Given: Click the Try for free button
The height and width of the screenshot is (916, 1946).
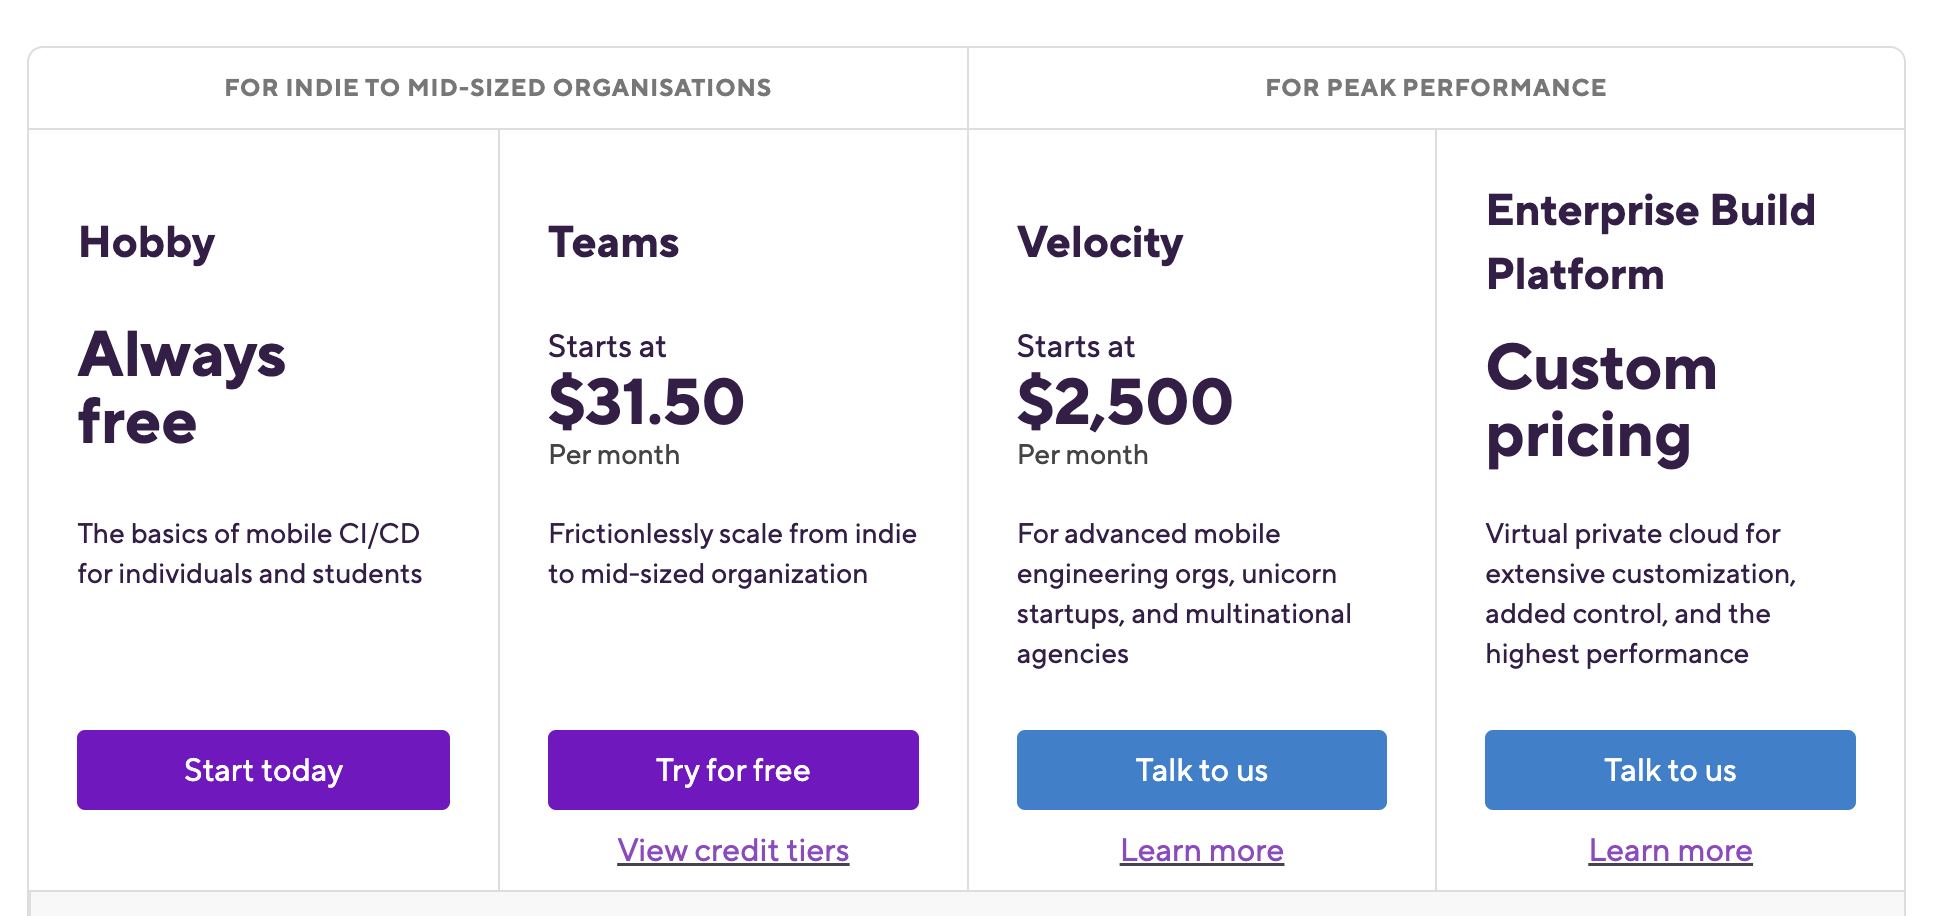Looking at the screenshot, I should (733, 770).
